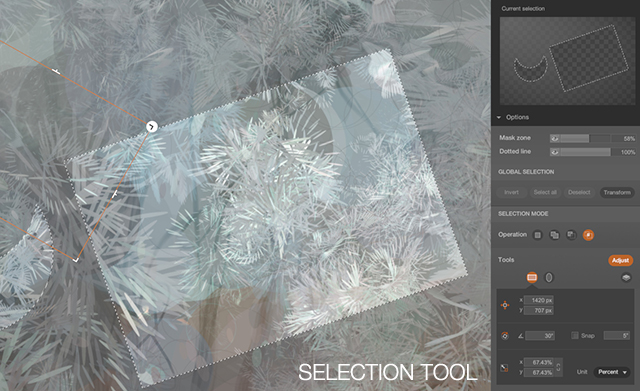Click the Invert selection button
The image size is (640, 391).
coord(511,192)
